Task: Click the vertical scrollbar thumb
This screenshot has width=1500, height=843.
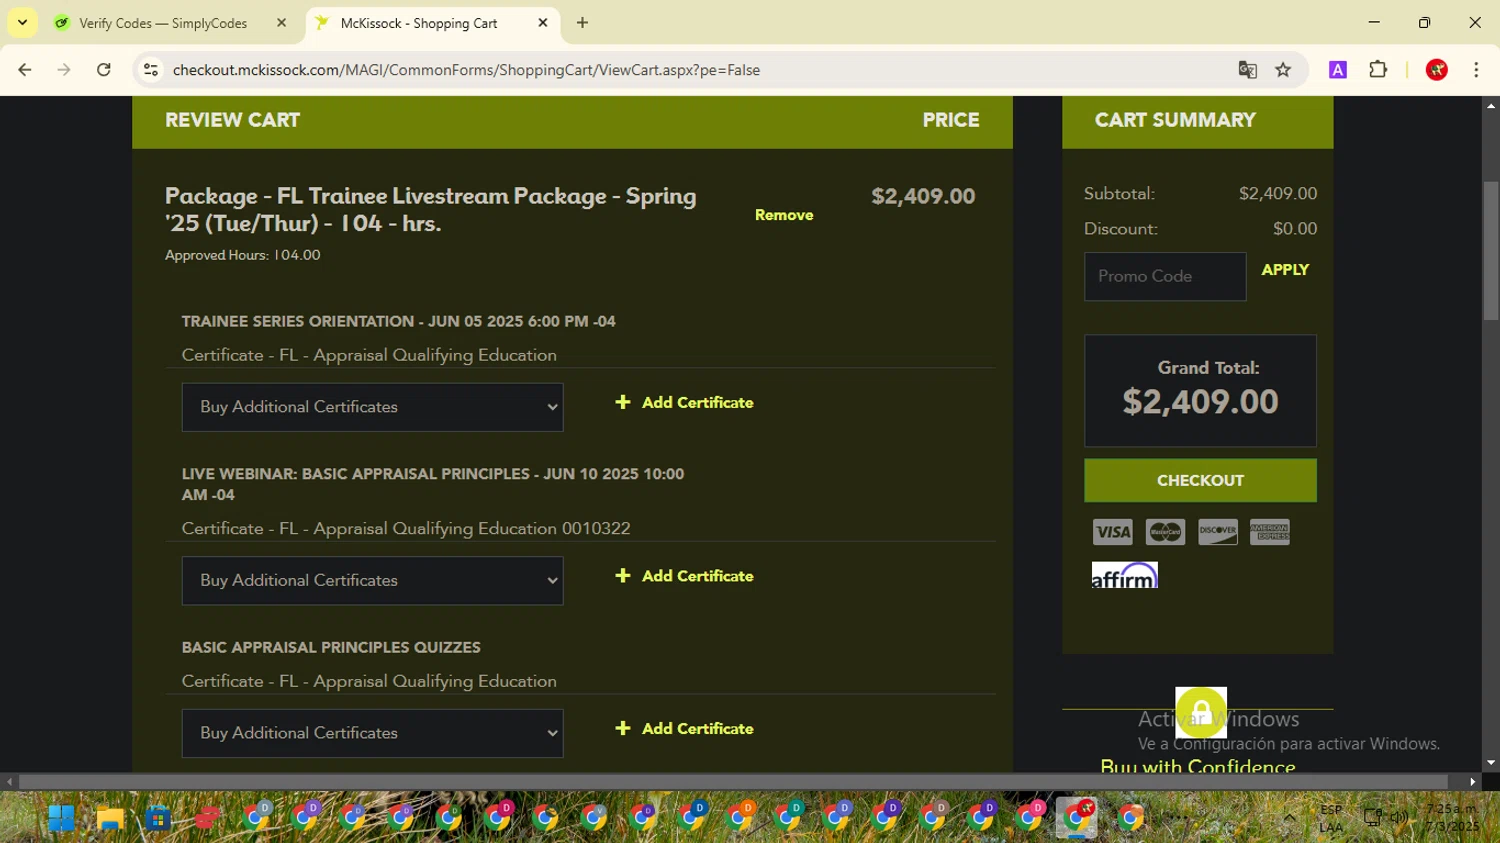Action: click(x=1491, y=250)
